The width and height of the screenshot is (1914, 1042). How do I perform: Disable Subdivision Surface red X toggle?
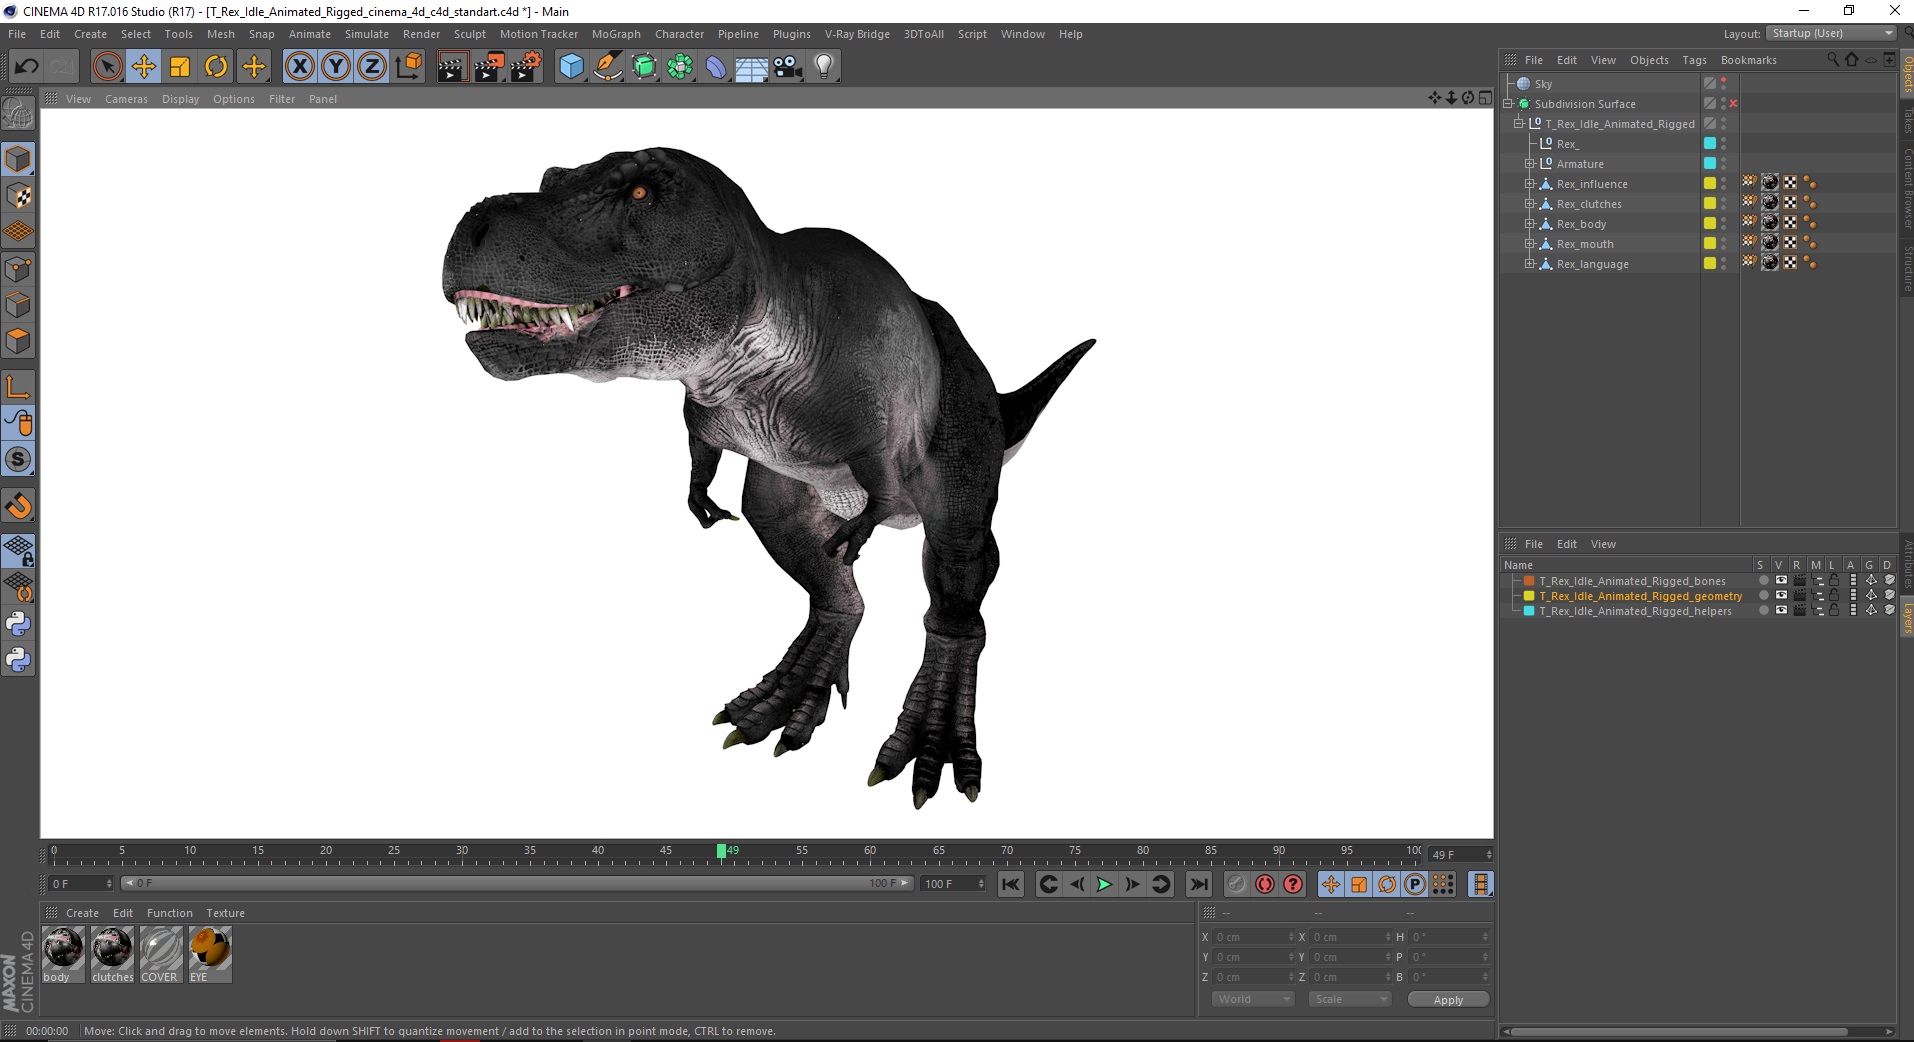[x=1733, y=104]
